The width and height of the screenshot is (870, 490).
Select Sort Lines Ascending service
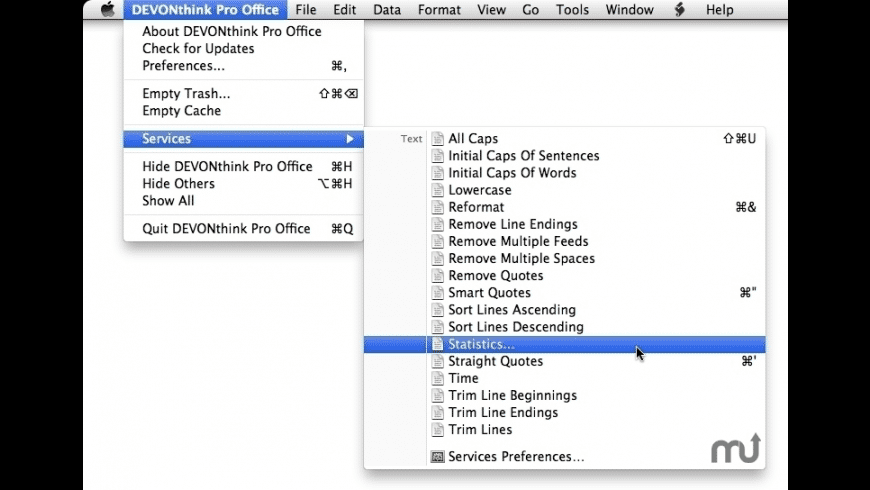coord(512,310)
